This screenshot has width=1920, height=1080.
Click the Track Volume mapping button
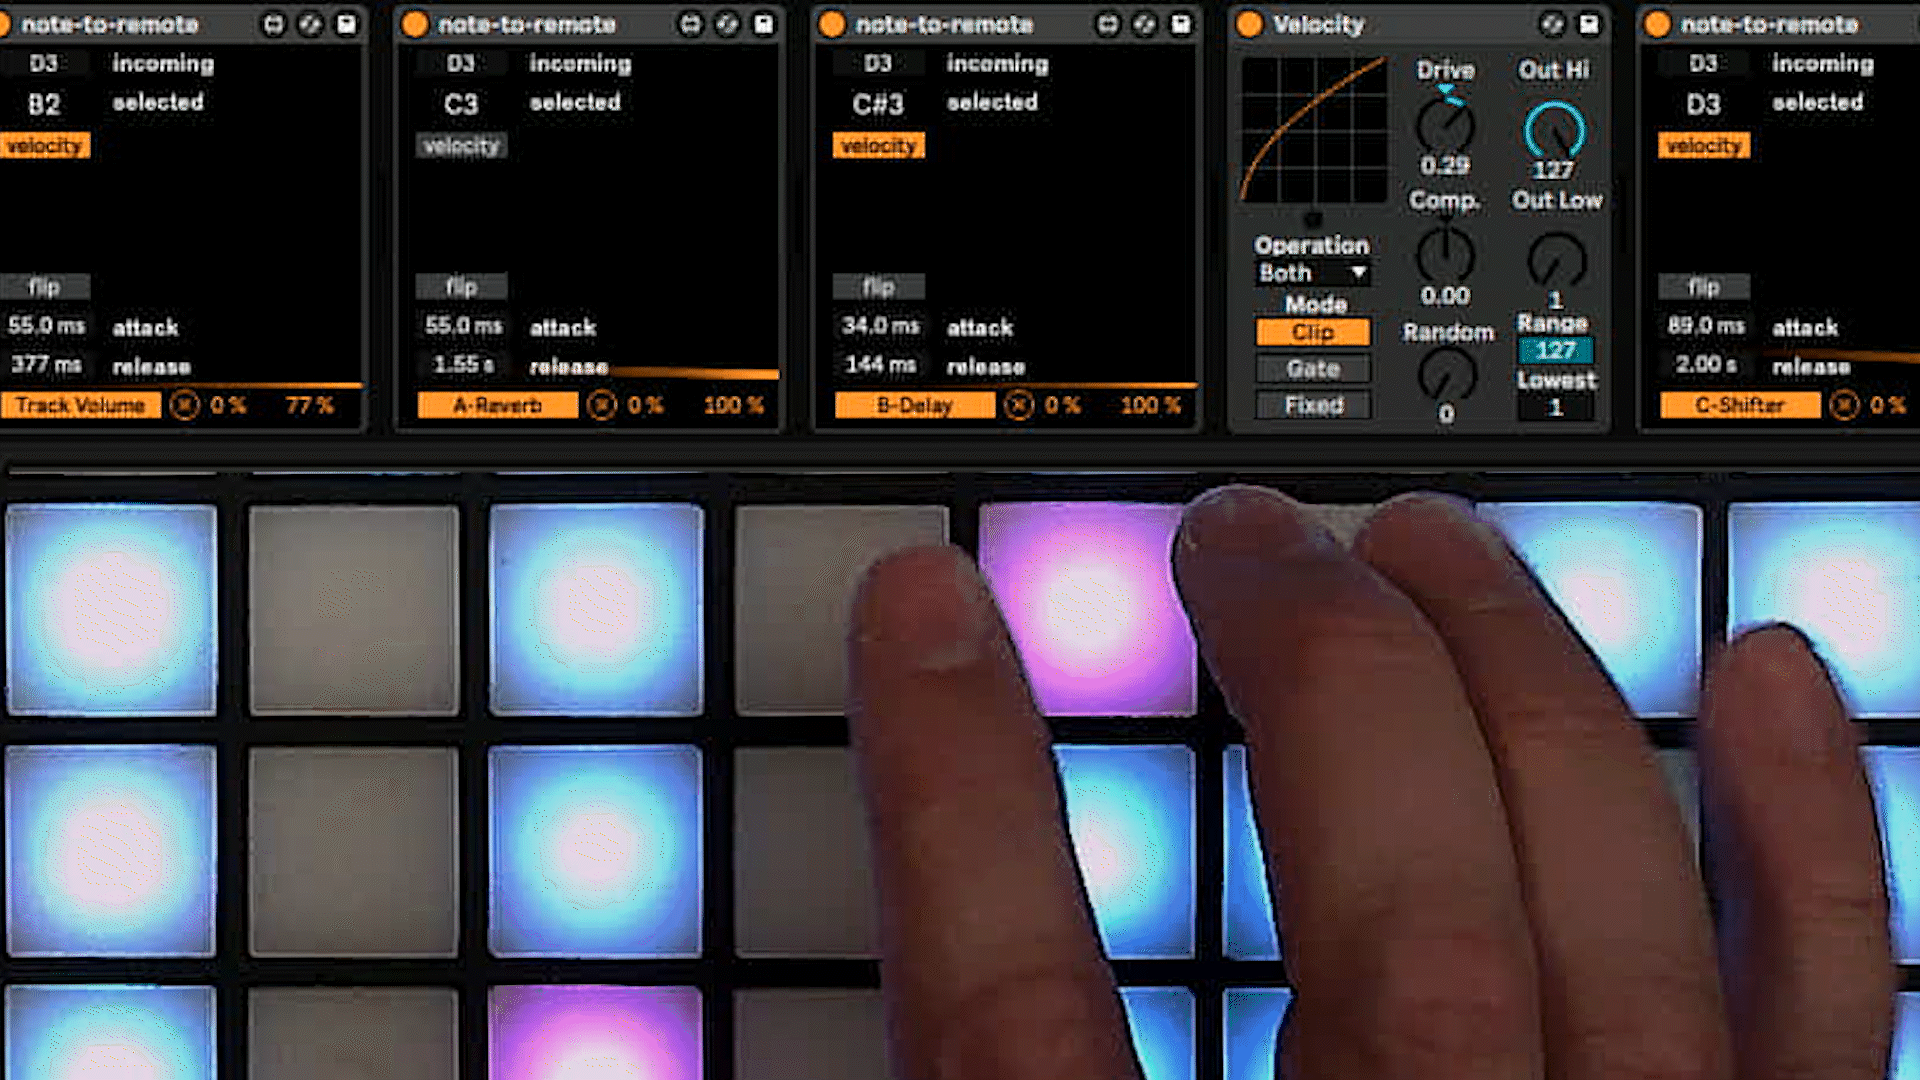[x=81, y=405]
